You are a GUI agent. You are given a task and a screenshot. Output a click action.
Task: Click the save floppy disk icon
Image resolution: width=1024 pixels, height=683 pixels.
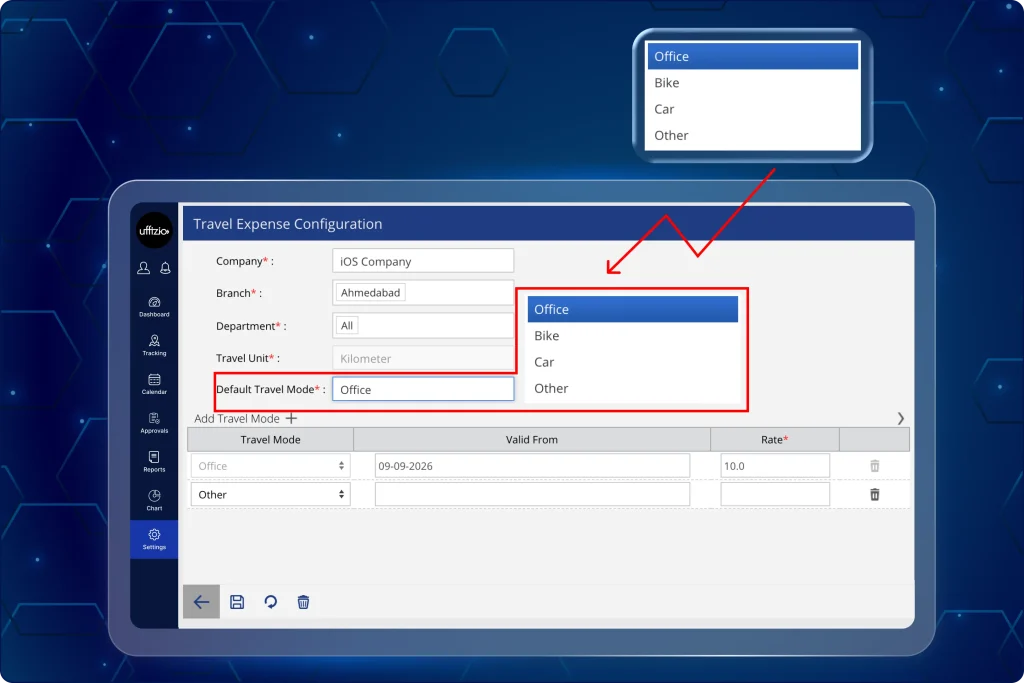pos(237,602)
